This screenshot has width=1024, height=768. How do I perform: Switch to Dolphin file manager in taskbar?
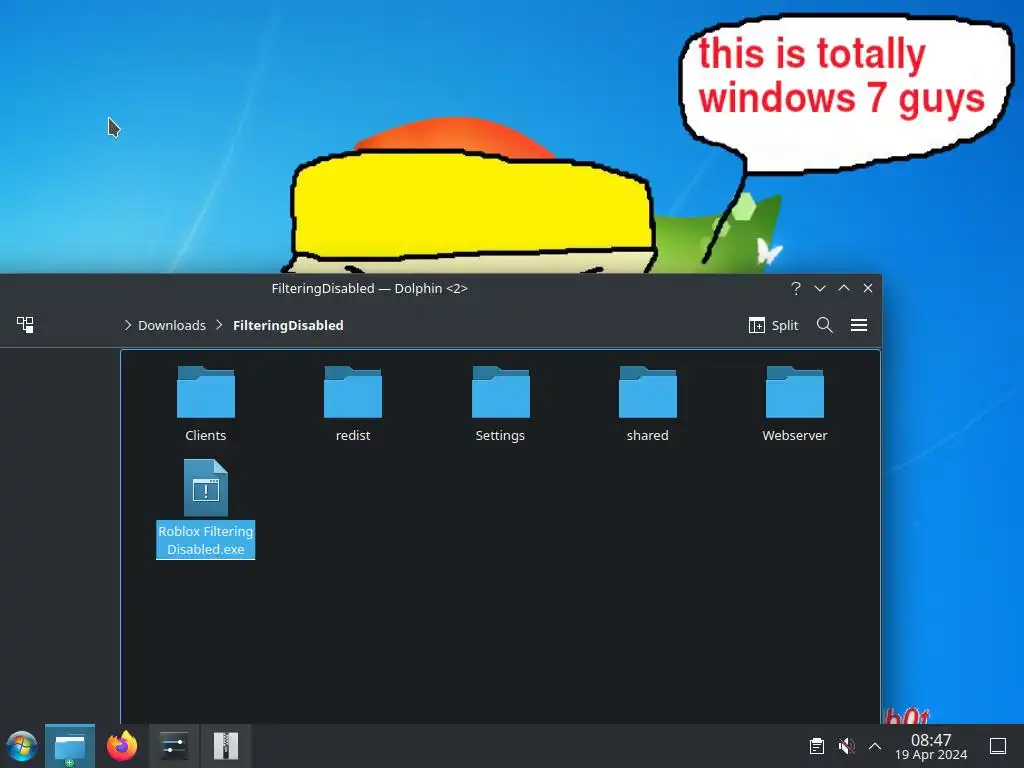[70, 746]
